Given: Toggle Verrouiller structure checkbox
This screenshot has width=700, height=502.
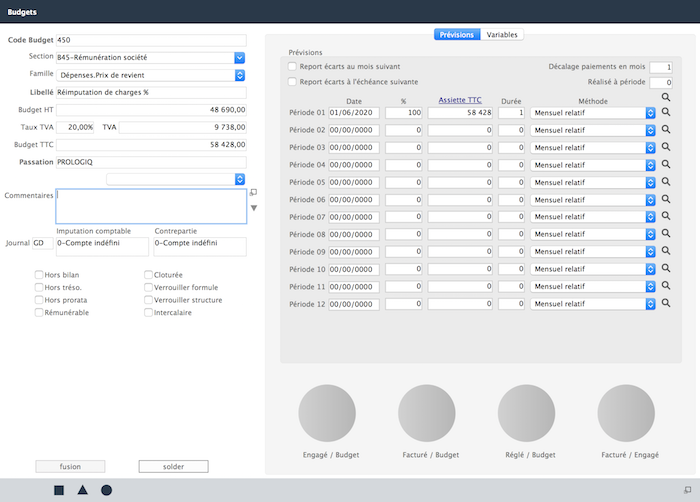Looking at the screenshot, I should [149, 300].
